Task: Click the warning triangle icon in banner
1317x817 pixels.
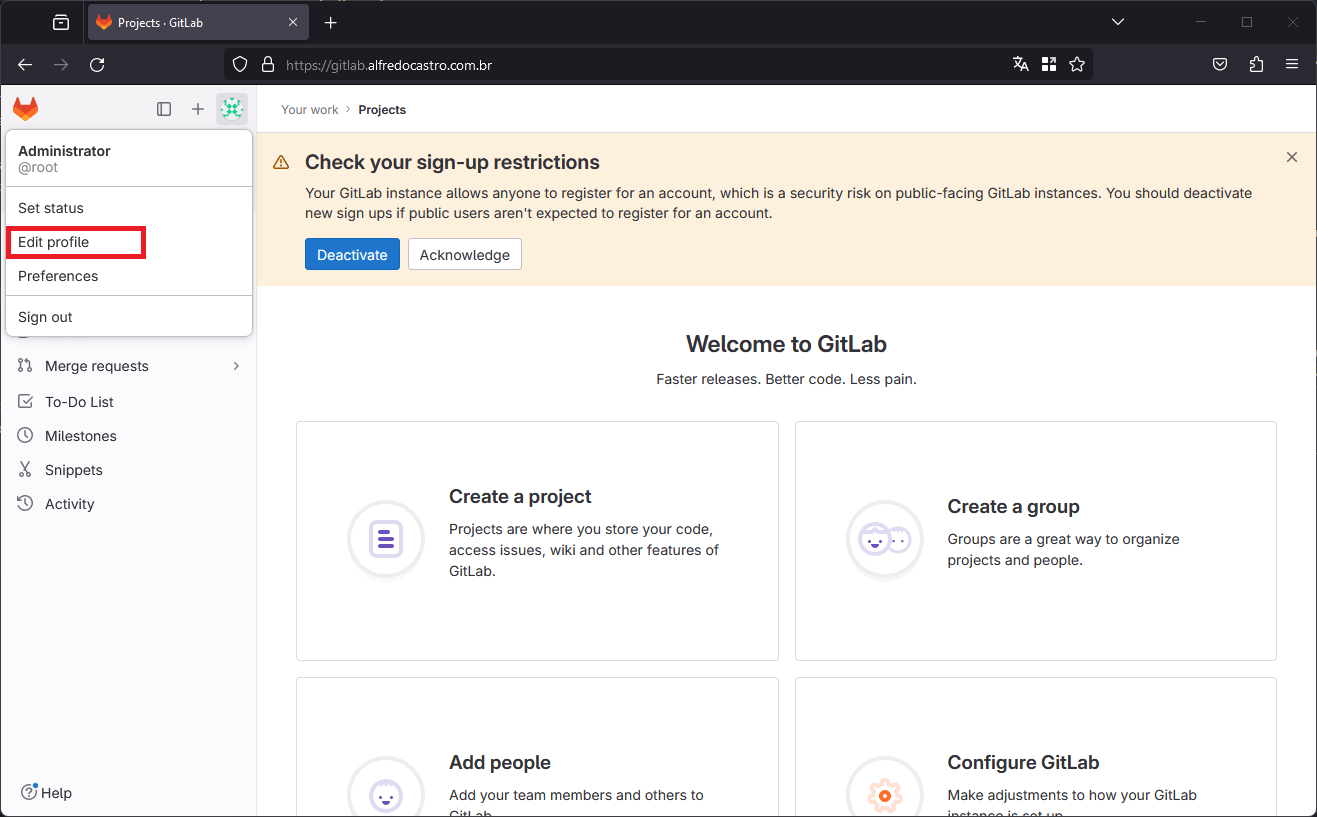Action: click(x=281, y=162)
